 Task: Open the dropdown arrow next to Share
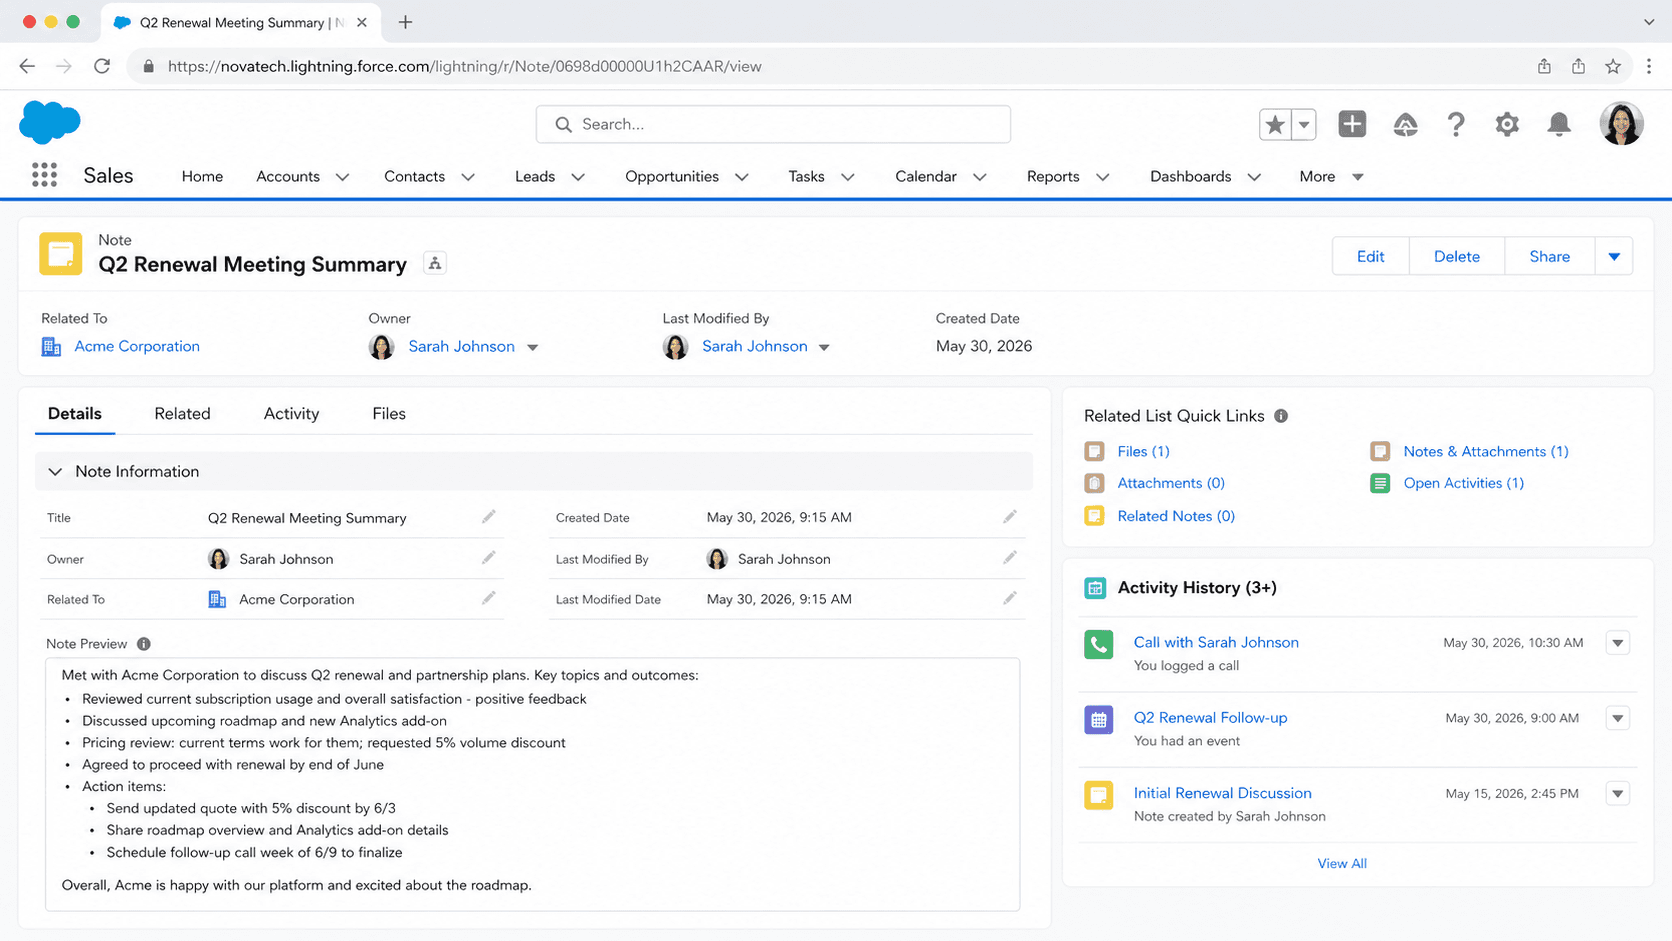1613,257
